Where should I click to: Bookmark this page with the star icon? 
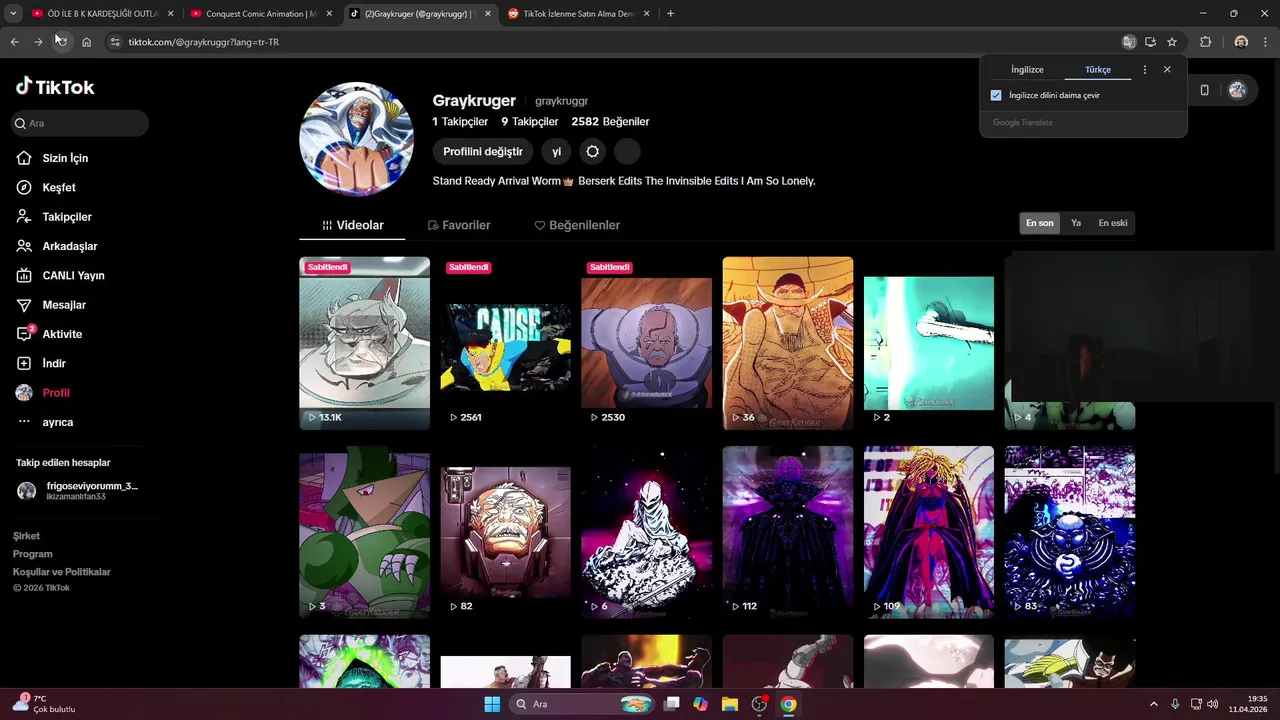[x=1172, y=42]
